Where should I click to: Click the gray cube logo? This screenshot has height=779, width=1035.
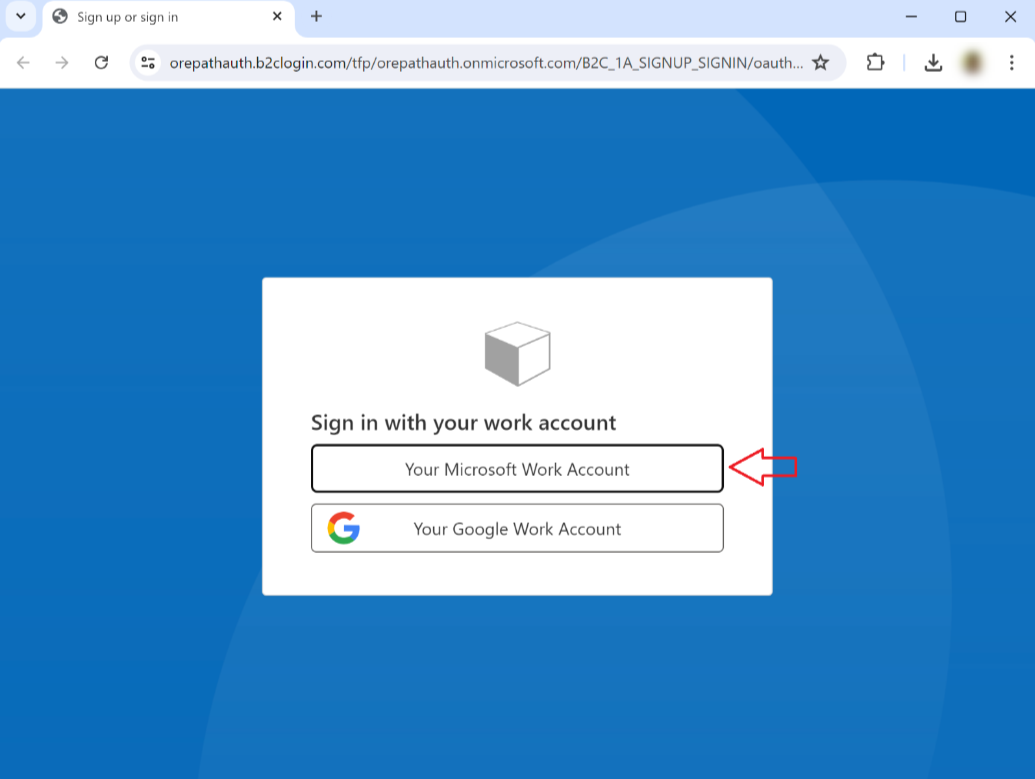[517, 354]
